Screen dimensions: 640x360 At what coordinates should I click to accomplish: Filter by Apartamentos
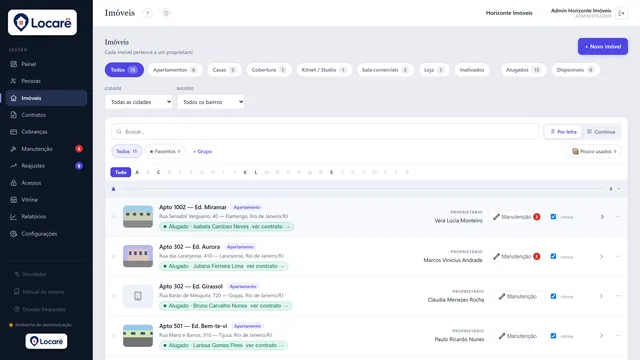tap(175, 70)
